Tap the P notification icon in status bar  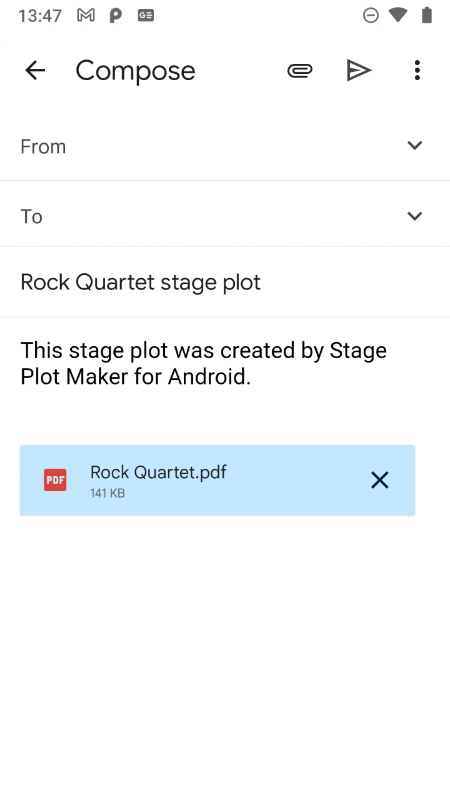(116, 16)
